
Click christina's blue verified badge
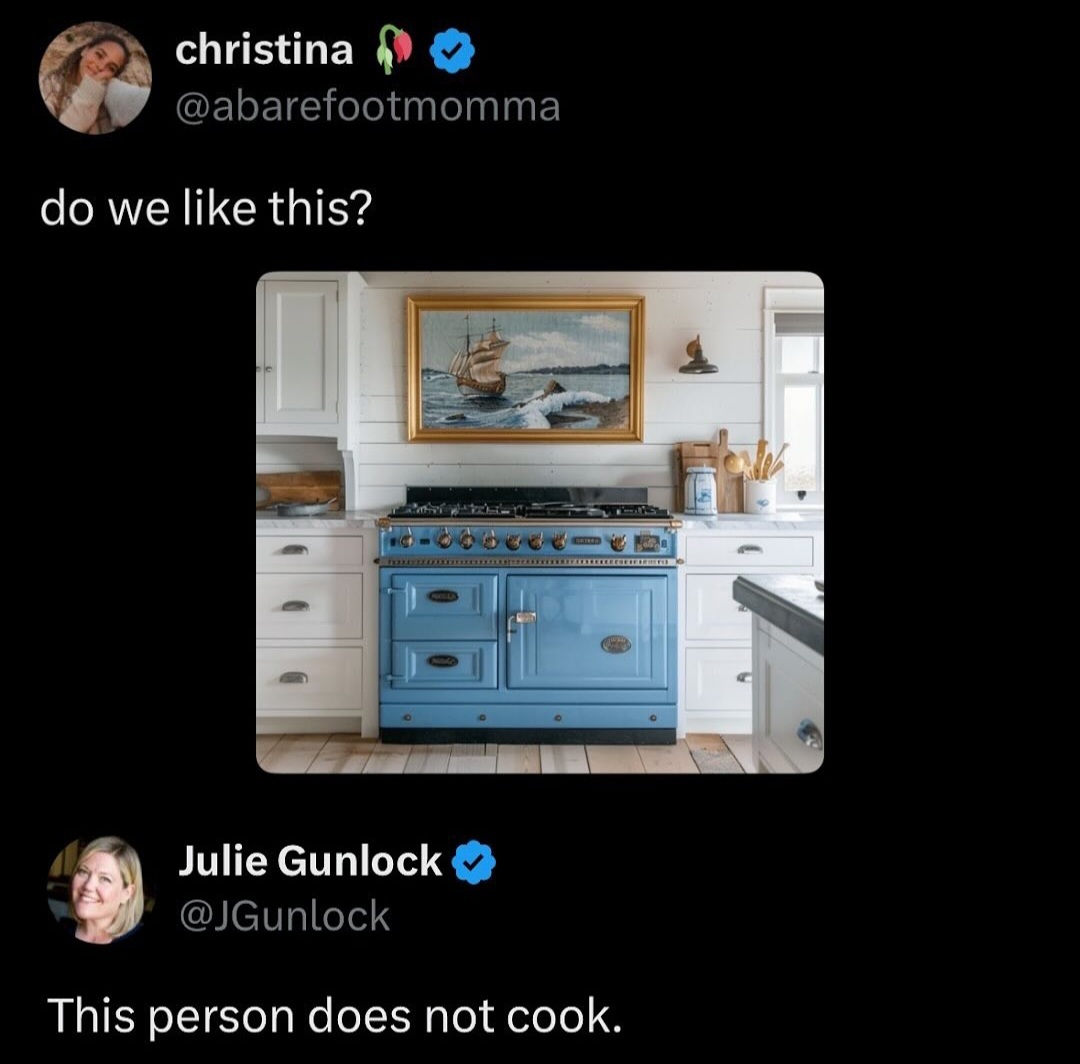point(451,50)
